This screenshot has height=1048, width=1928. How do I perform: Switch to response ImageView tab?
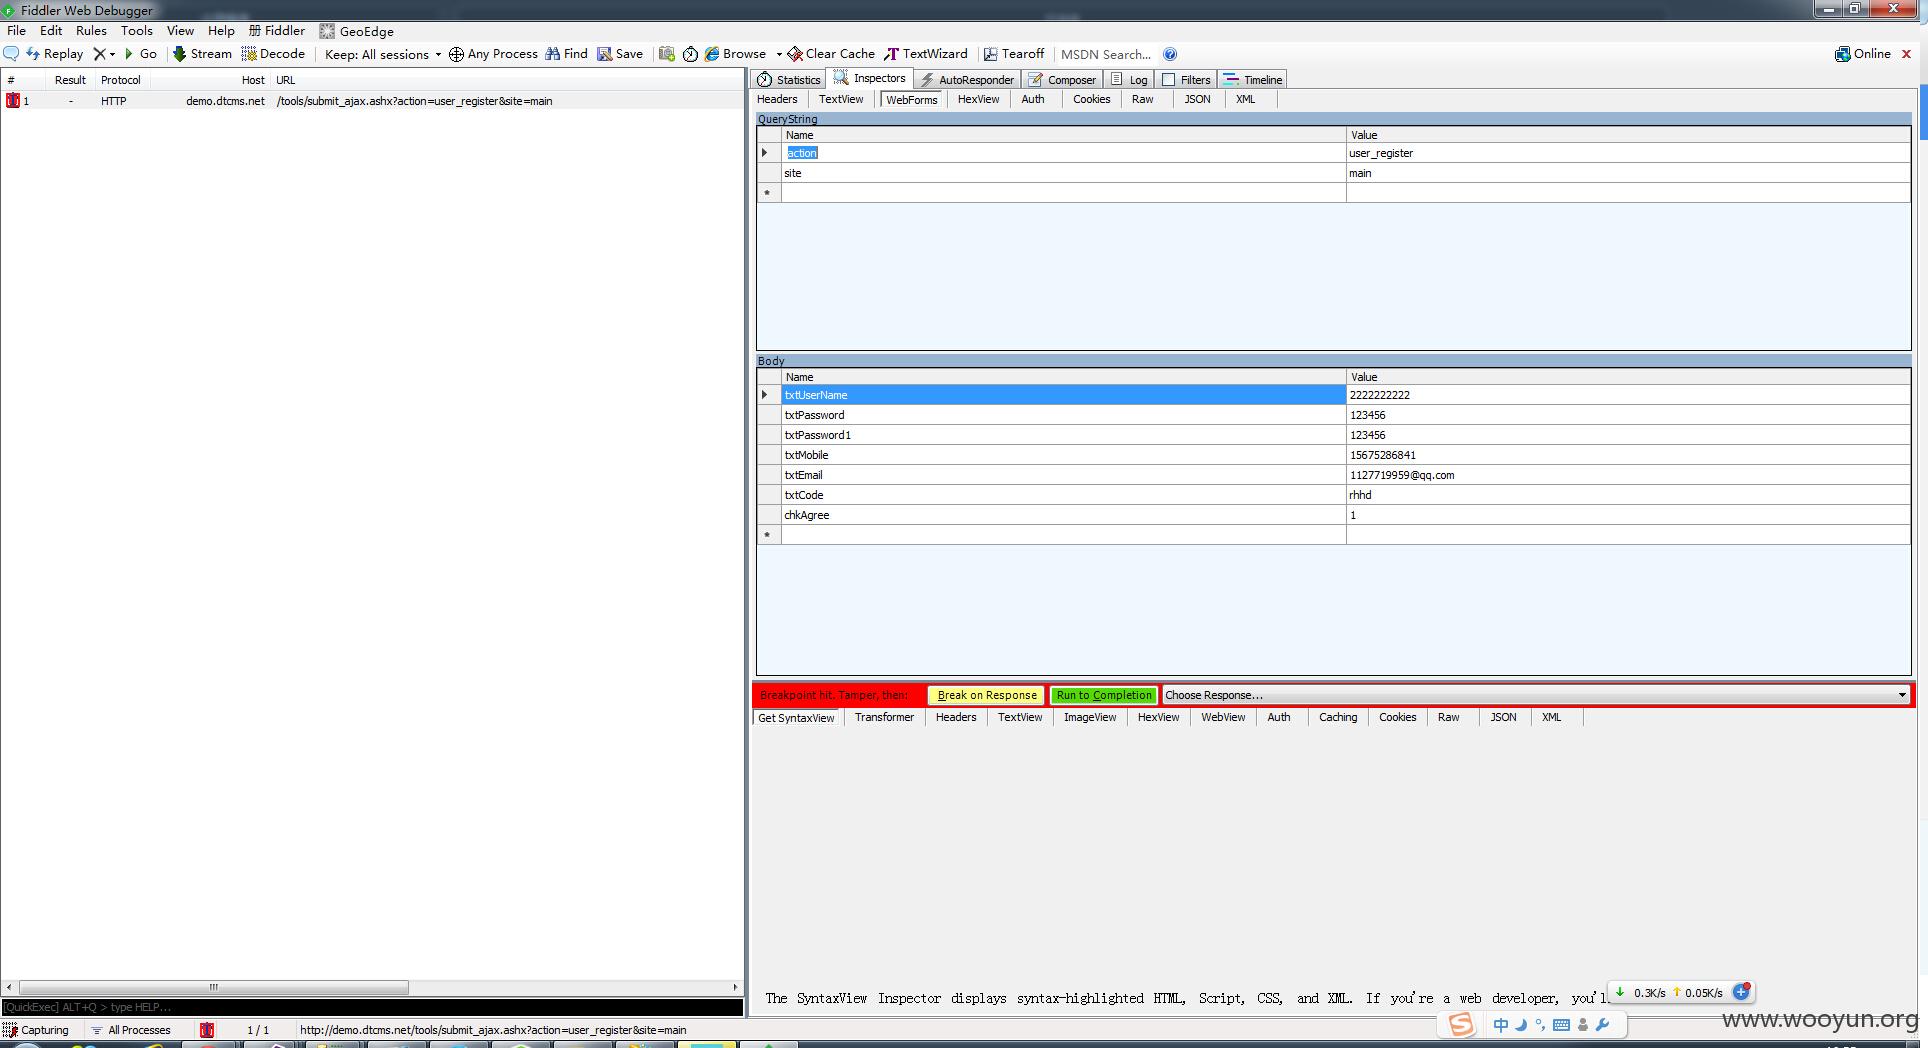click(1090, 717)
